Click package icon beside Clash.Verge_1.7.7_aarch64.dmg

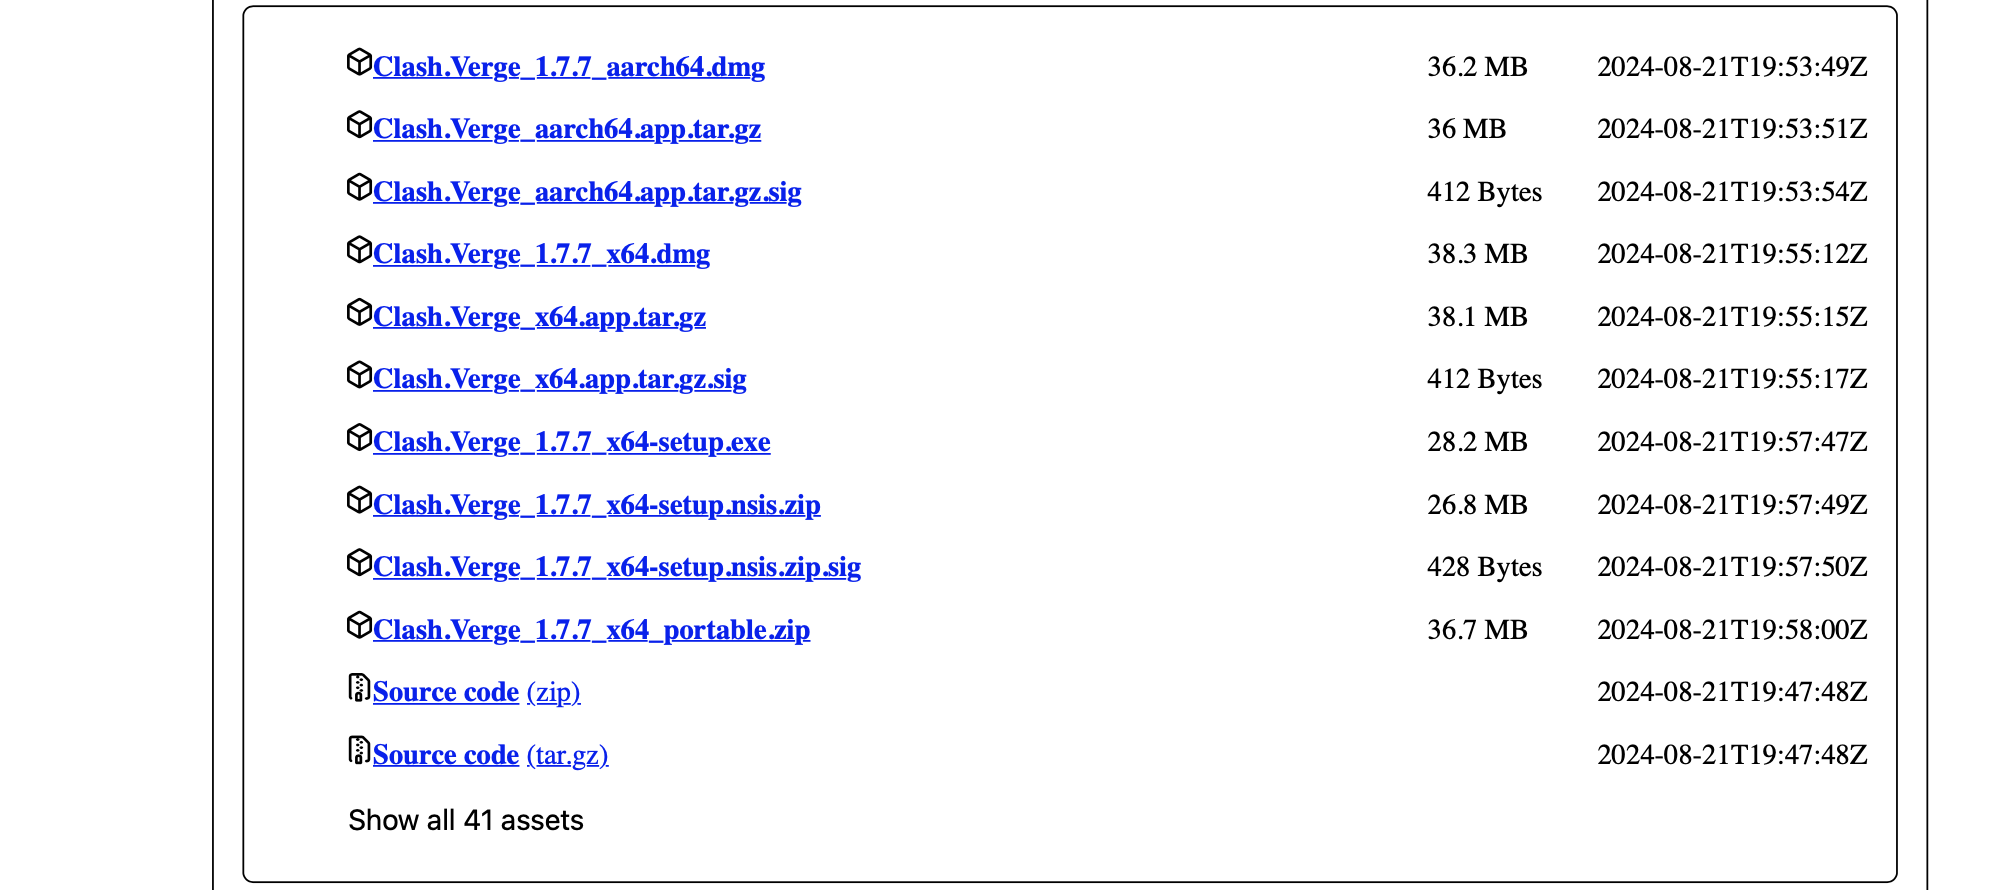pos(360,62)
